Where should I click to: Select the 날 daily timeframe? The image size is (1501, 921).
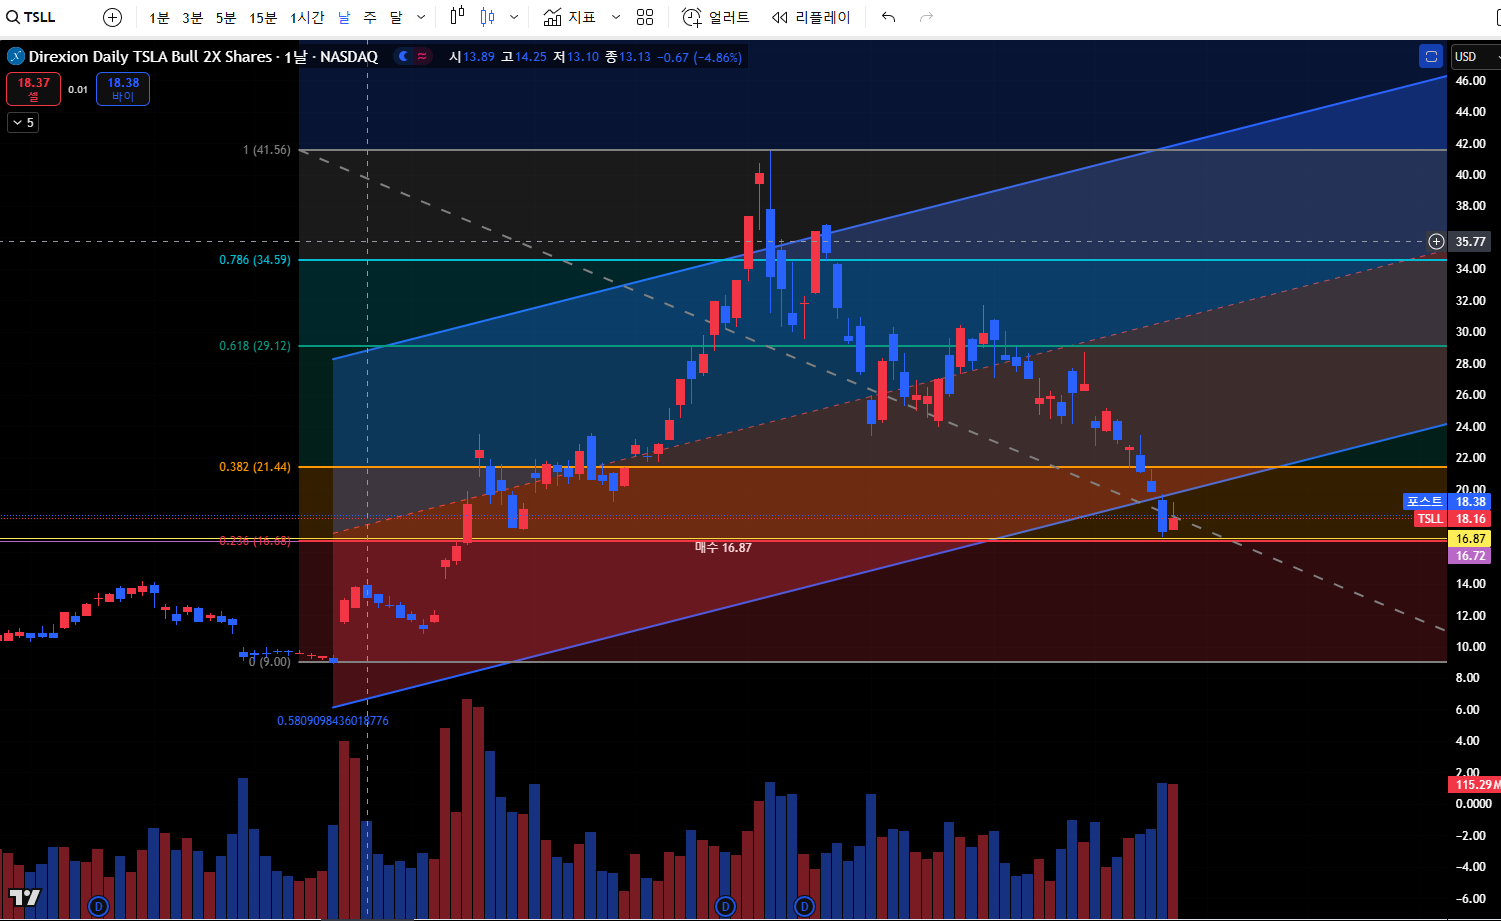(344, 18)
